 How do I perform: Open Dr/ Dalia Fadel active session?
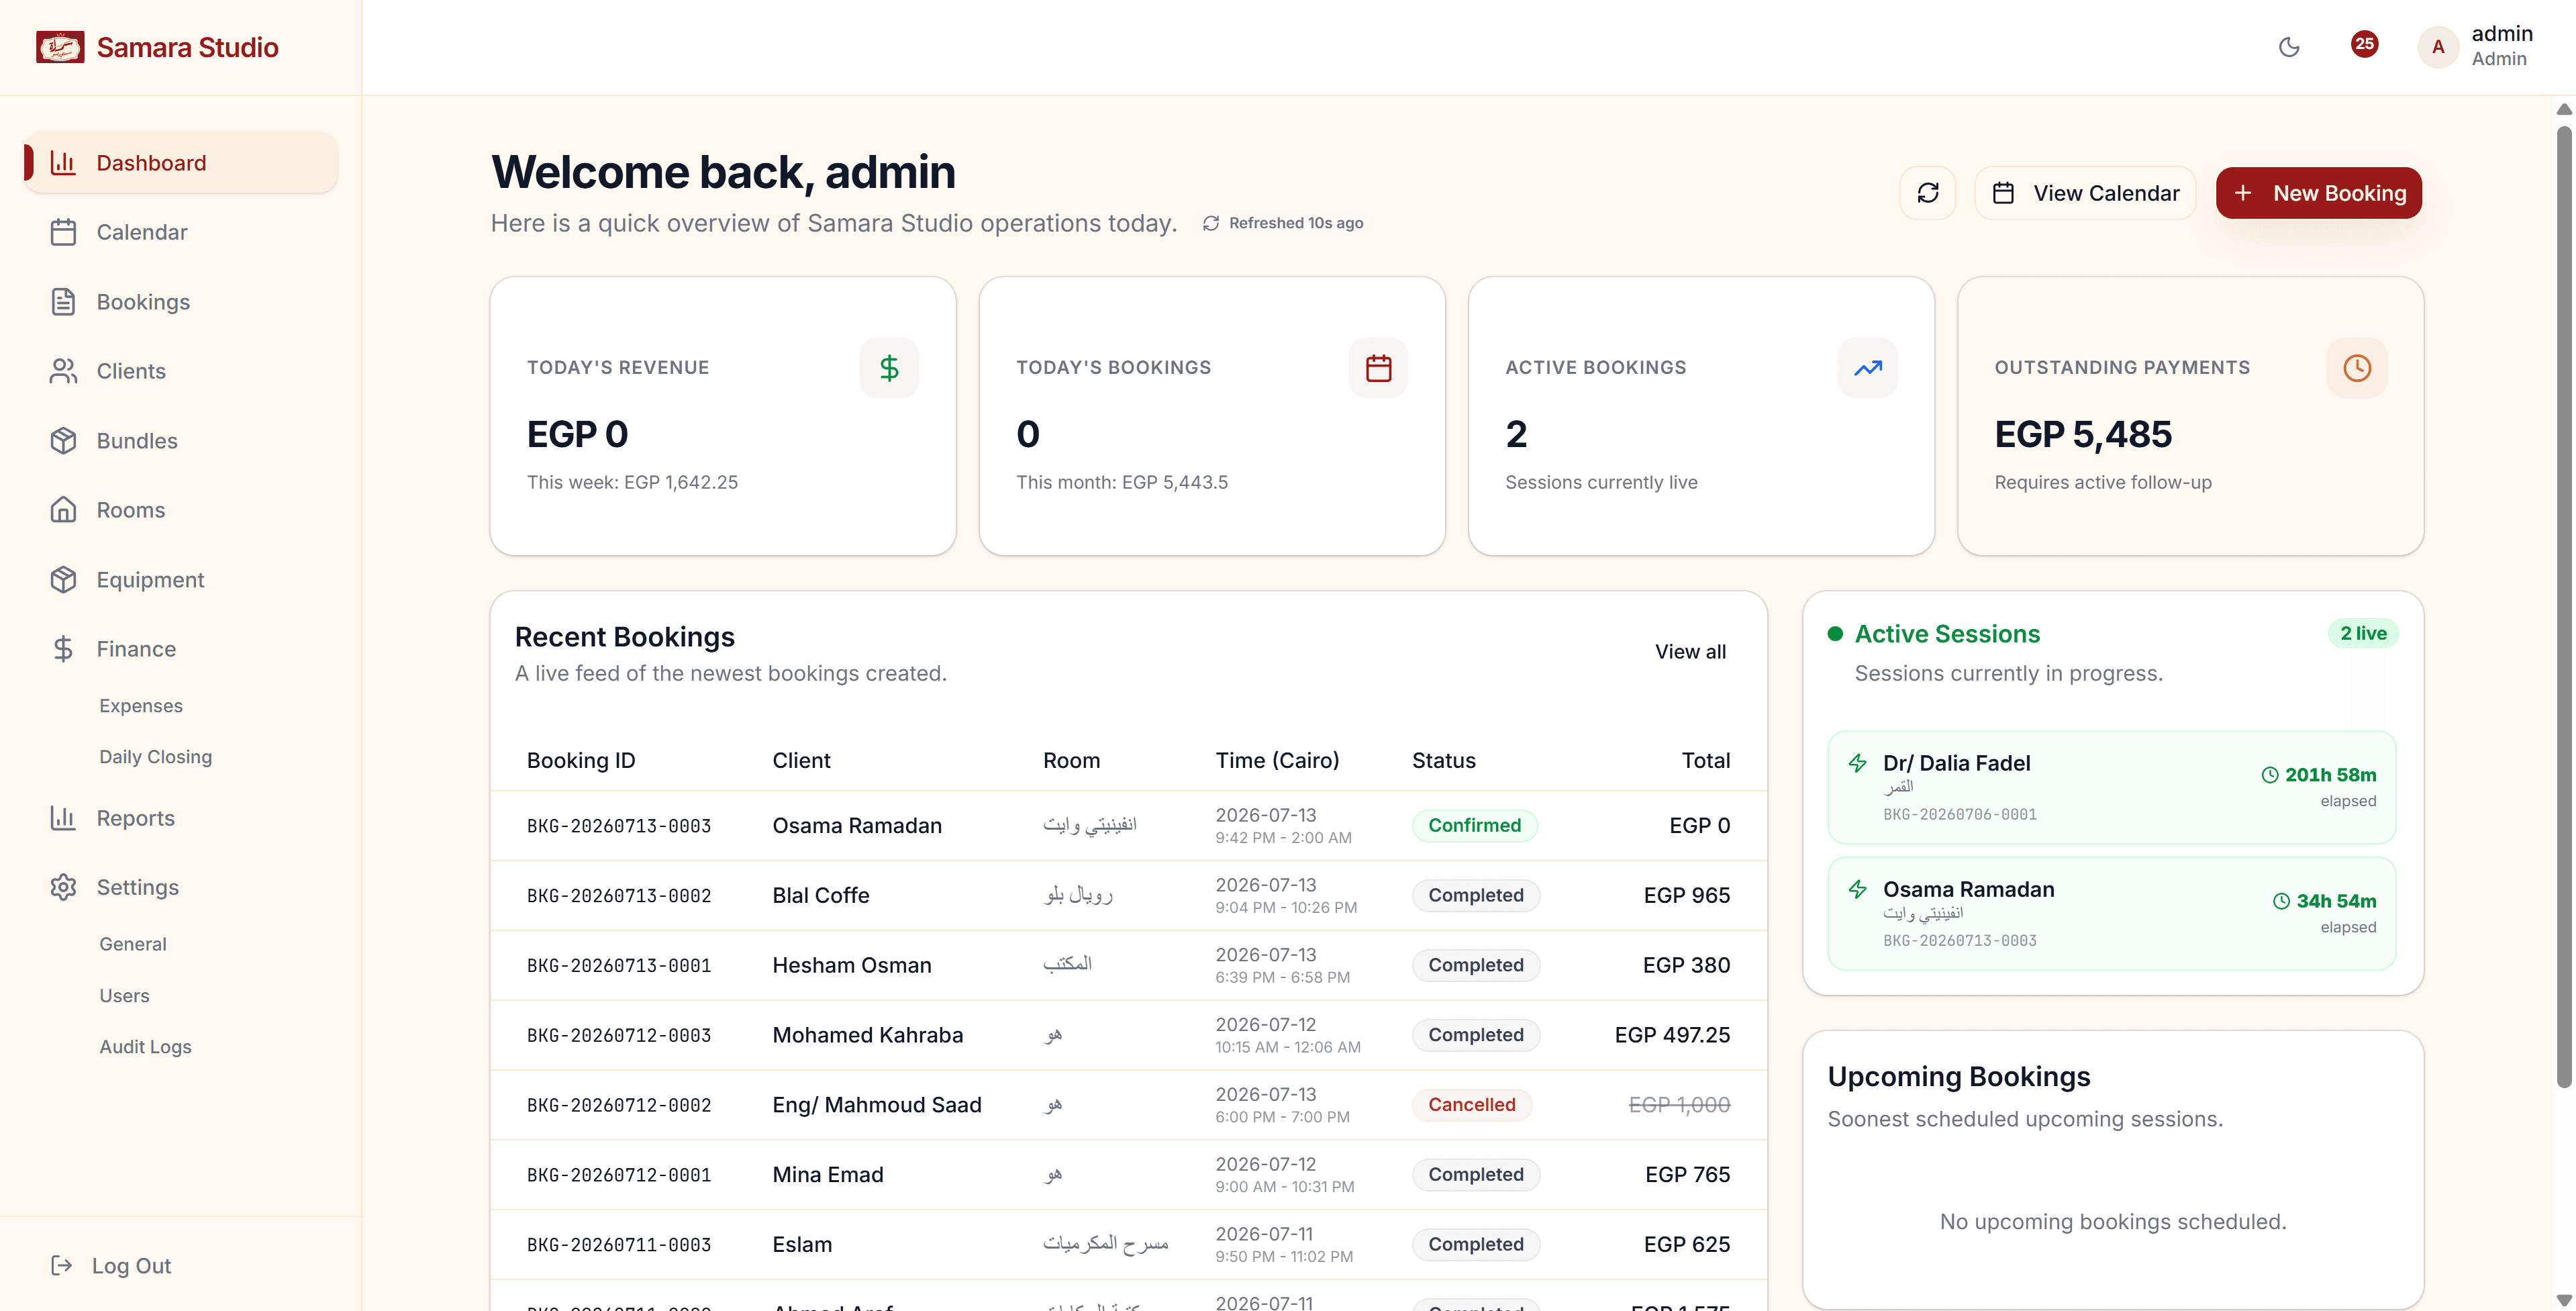[x=2111, y=787]
